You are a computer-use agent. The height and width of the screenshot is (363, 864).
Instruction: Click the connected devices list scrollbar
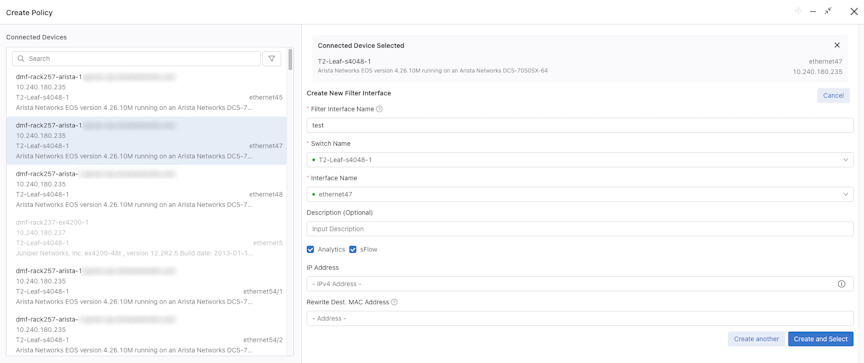[290, 59]
